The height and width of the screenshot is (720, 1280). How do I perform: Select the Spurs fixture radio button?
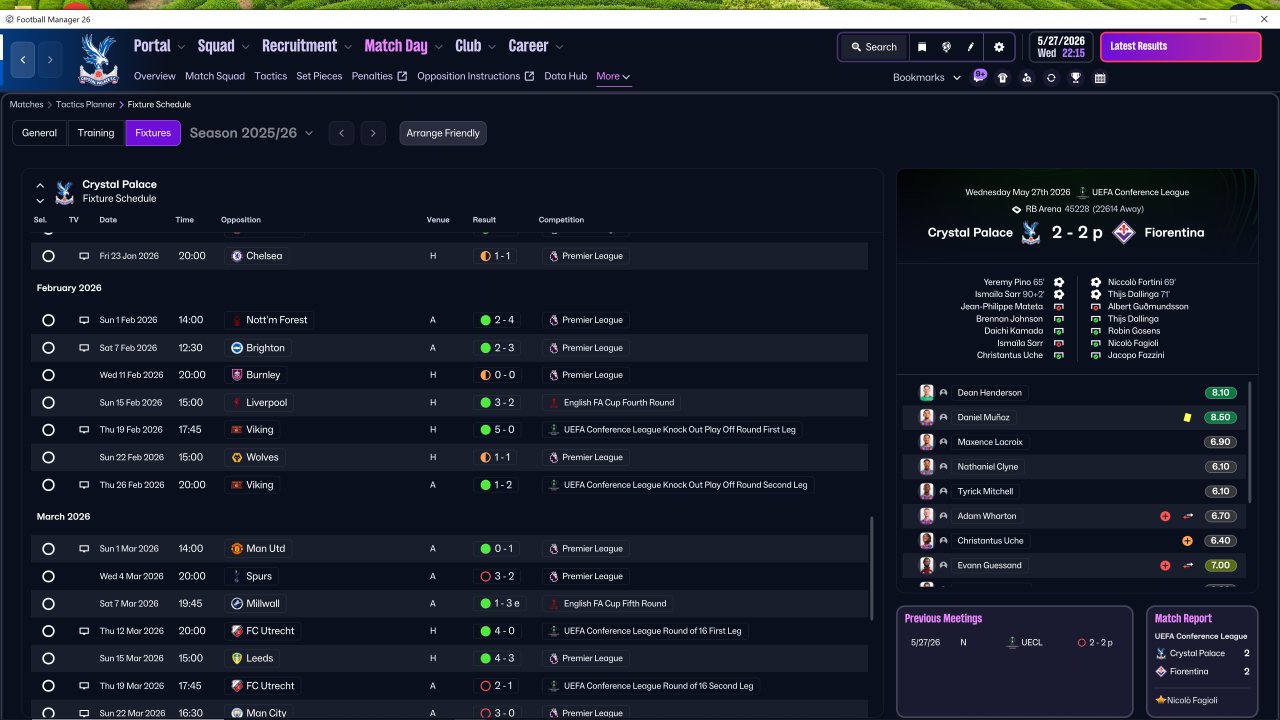coord(48,576)
